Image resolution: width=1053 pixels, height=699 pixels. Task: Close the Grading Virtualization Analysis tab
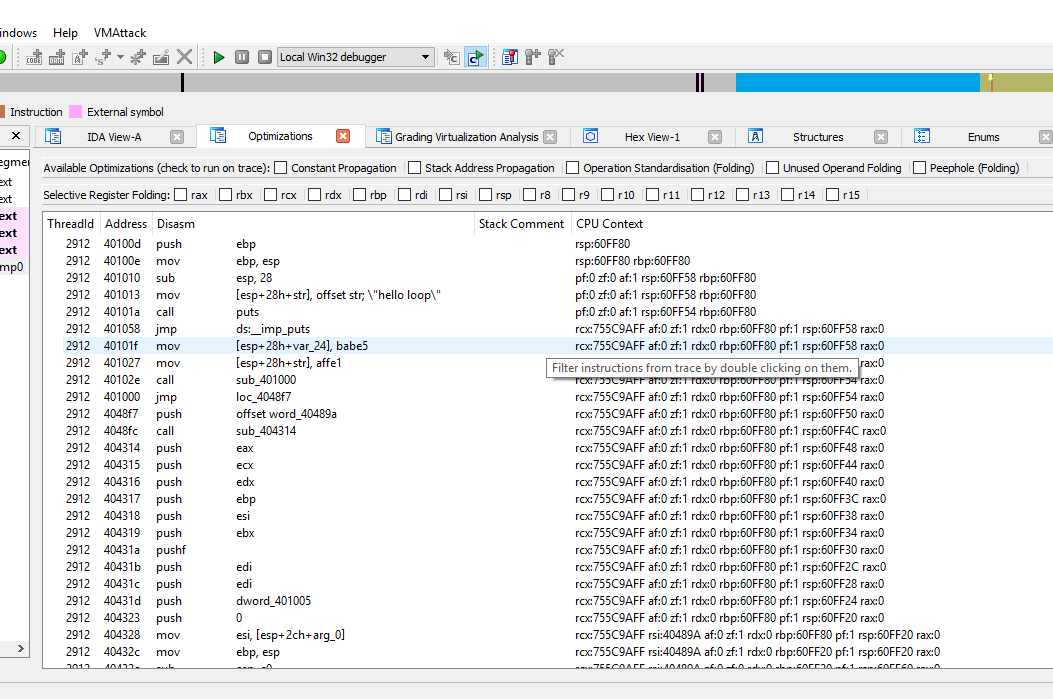click(x=550, y=137)
